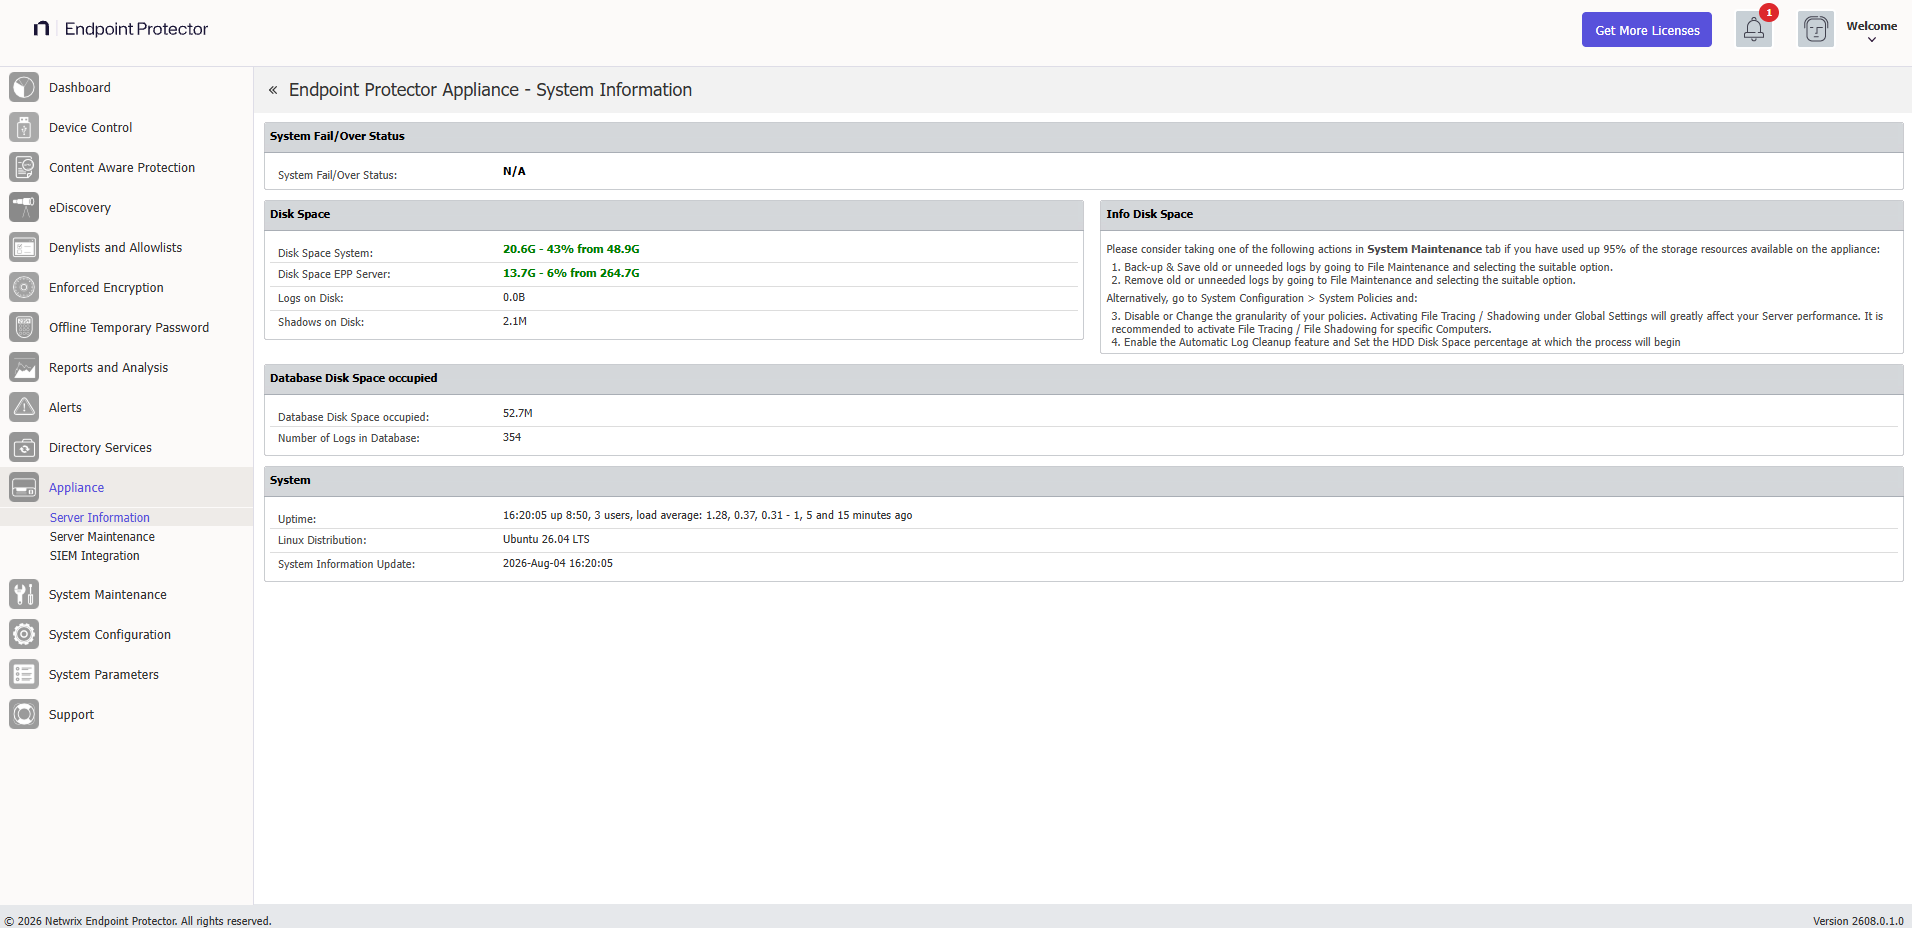Click the red notification count badge
Viewport: 1912px width, 928px height.
coord(1769,13)
